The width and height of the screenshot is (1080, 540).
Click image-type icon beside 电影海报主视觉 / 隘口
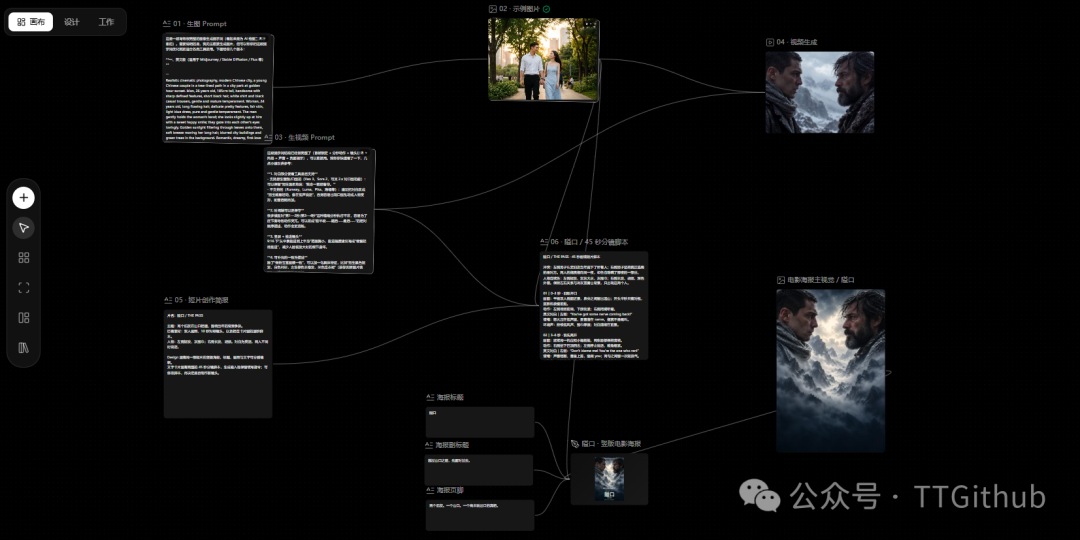point(780,280)
